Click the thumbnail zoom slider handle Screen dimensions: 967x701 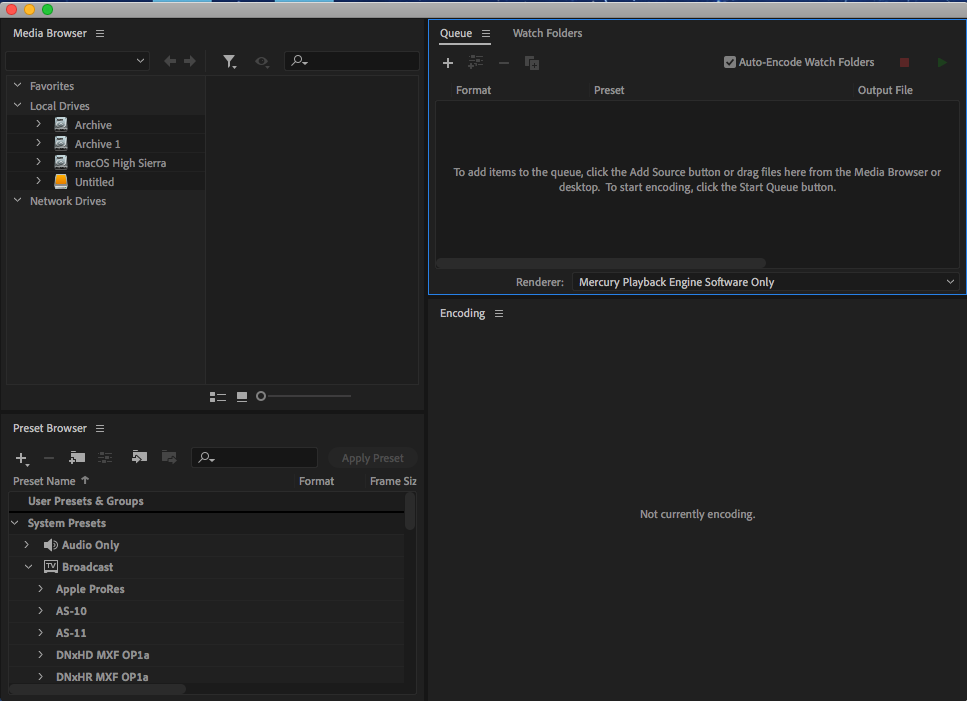click(x=261, y=396)
